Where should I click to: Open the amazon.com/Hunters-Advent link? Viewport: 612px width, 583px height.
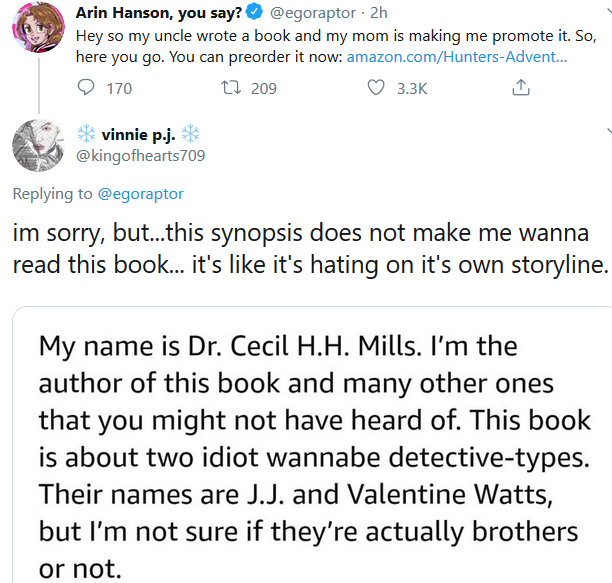pos(457,57)
